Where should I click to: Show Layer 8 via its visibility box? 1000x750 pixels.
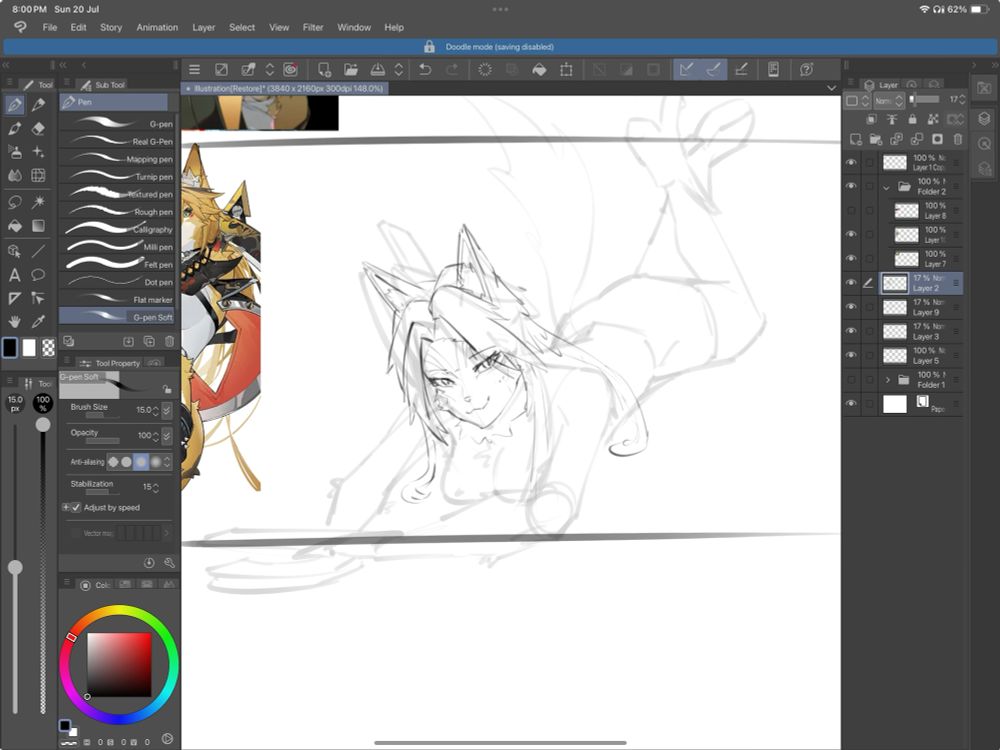851,210
